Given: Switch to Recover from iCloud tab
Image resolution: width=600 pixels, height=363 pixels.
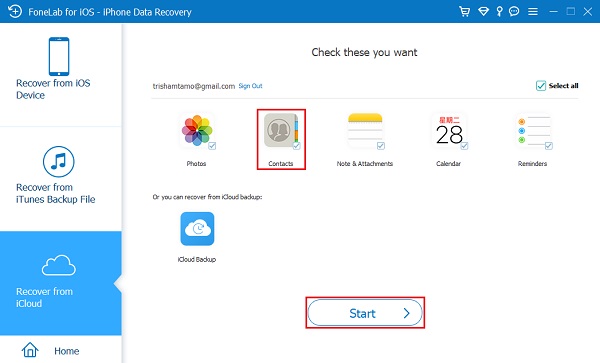Looking at the screenshot, I should tap(60, 283).
